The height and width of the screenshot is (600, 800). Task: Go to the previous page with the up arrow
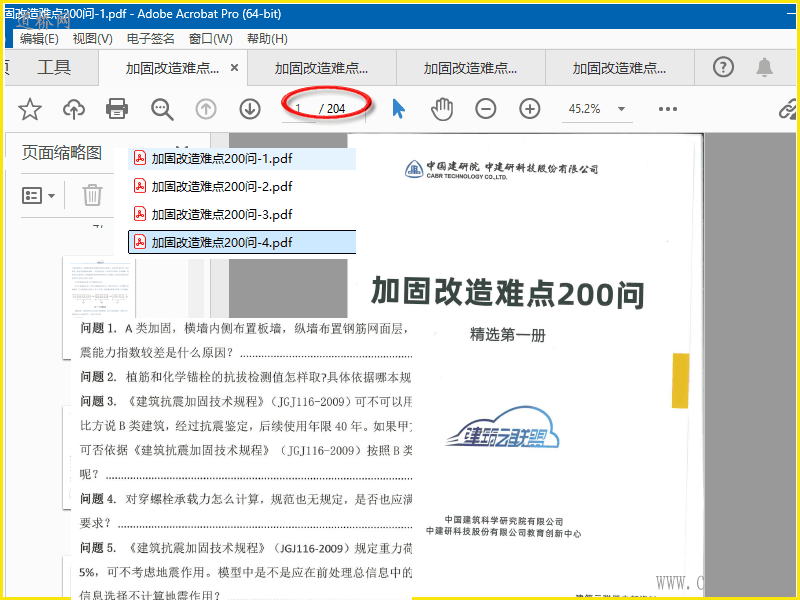click(206, 109)
